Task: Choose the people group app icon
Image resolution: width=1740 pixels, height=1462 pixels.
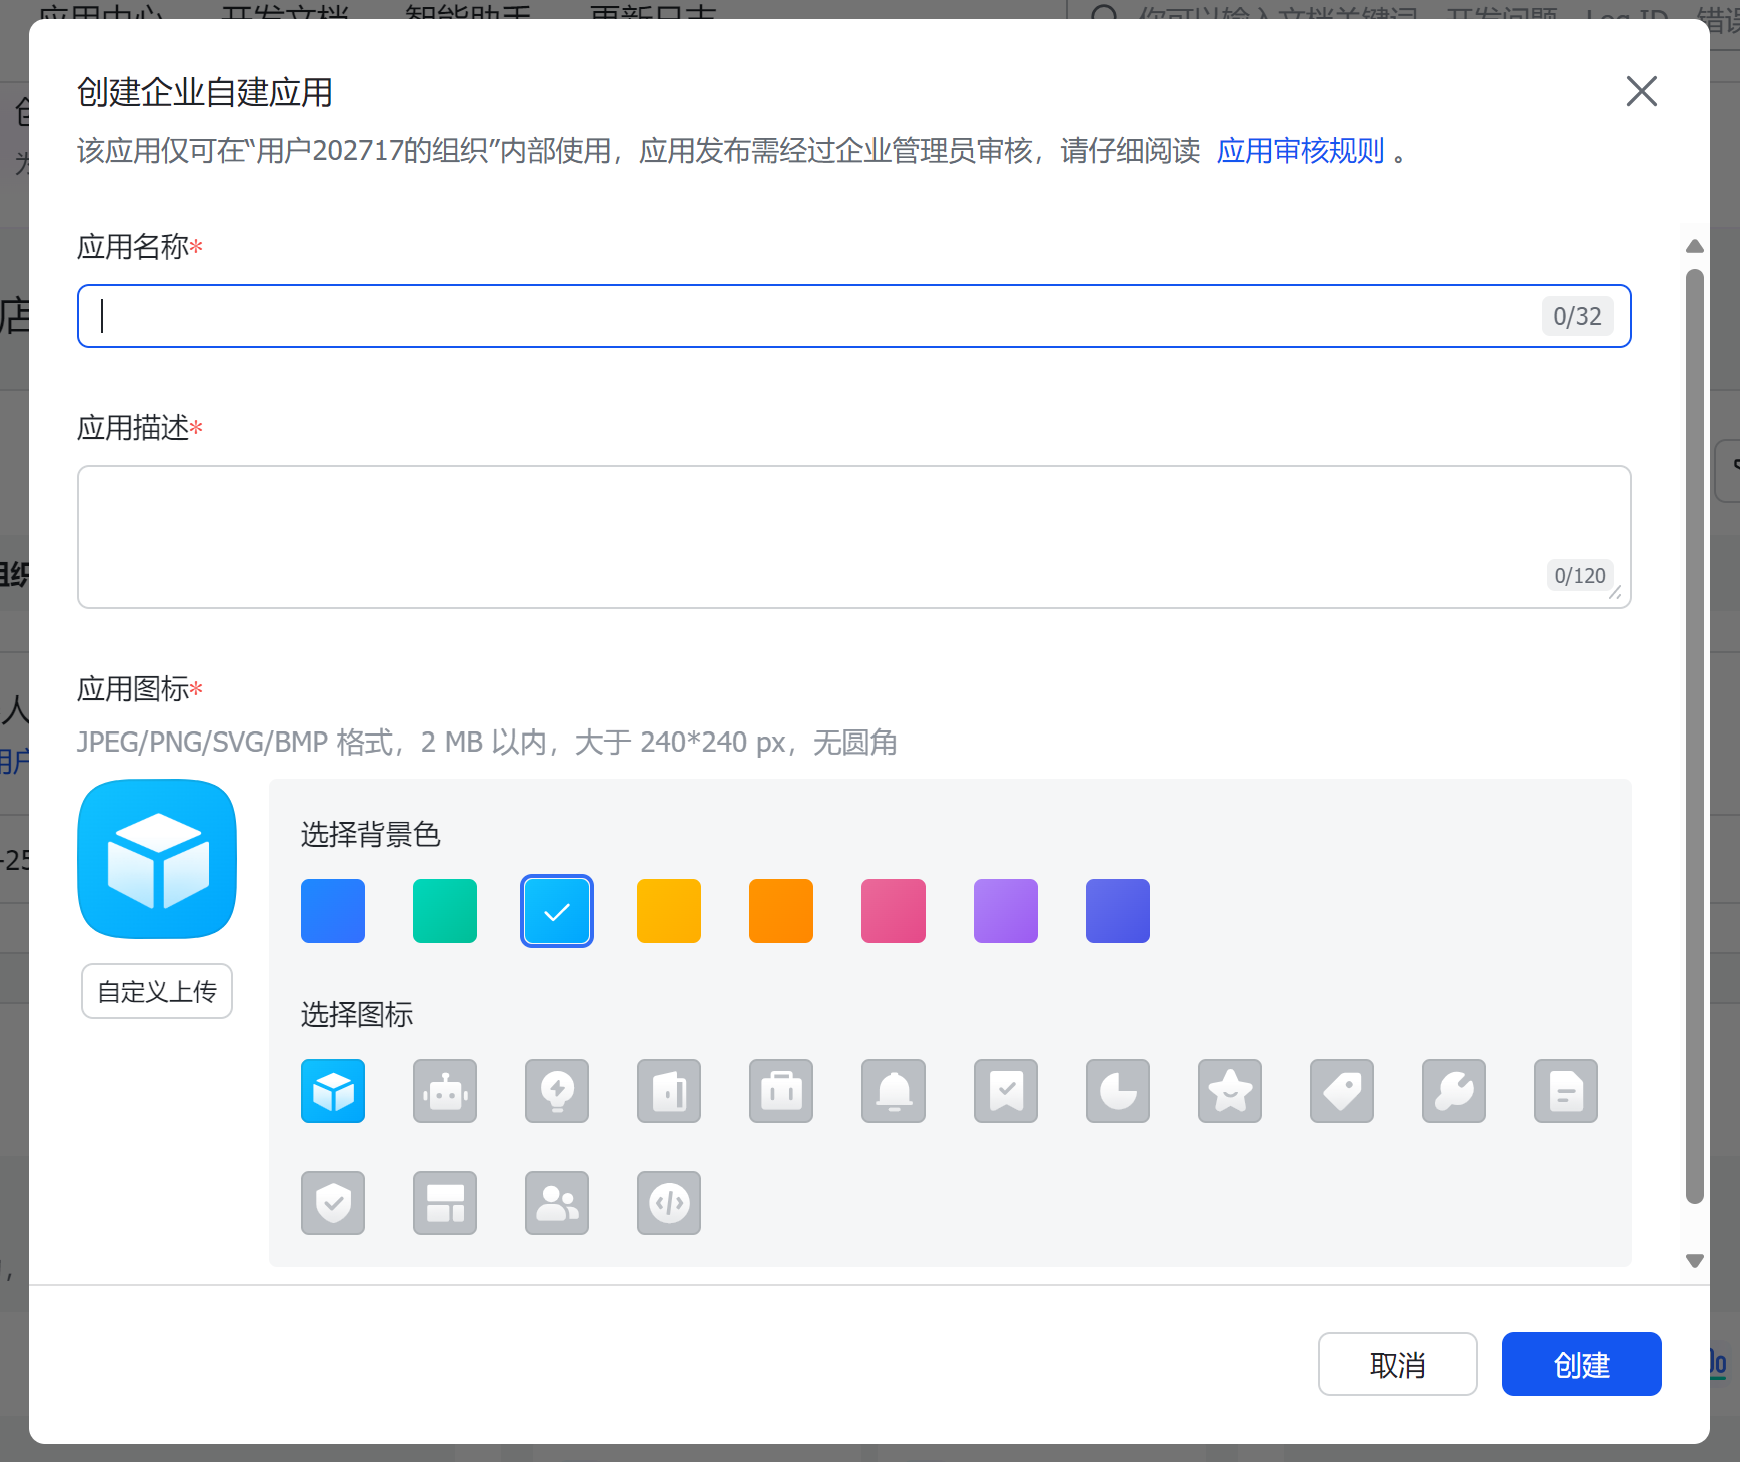Action: tap(557, 1203)
